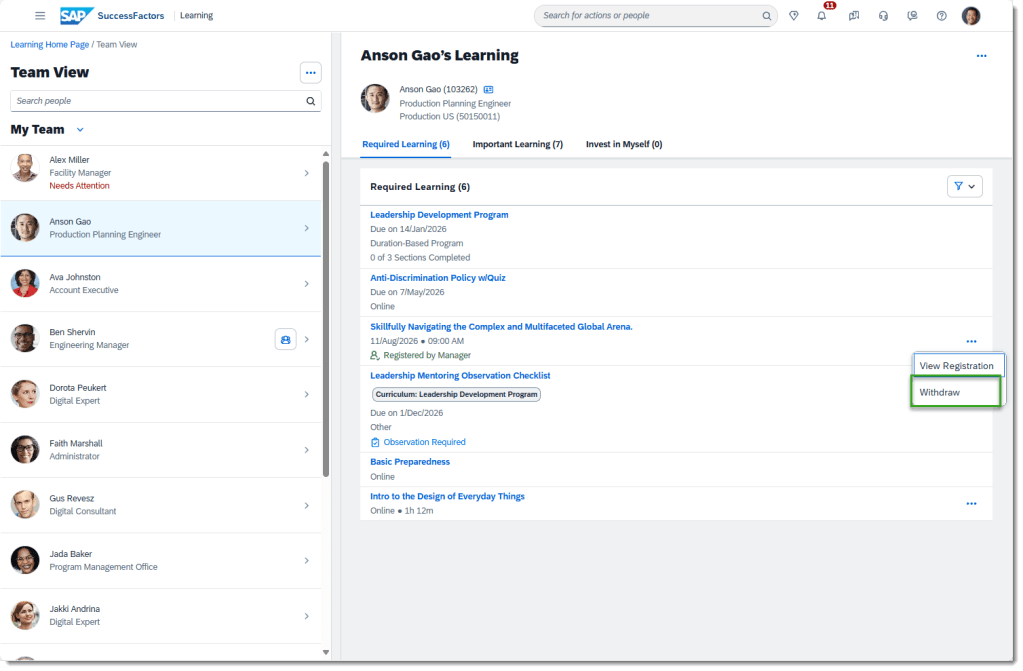The height and width of the screenshot is (671, 1023).
Task: Open more actions for Intro to Design course
Action: pos(971,504)
